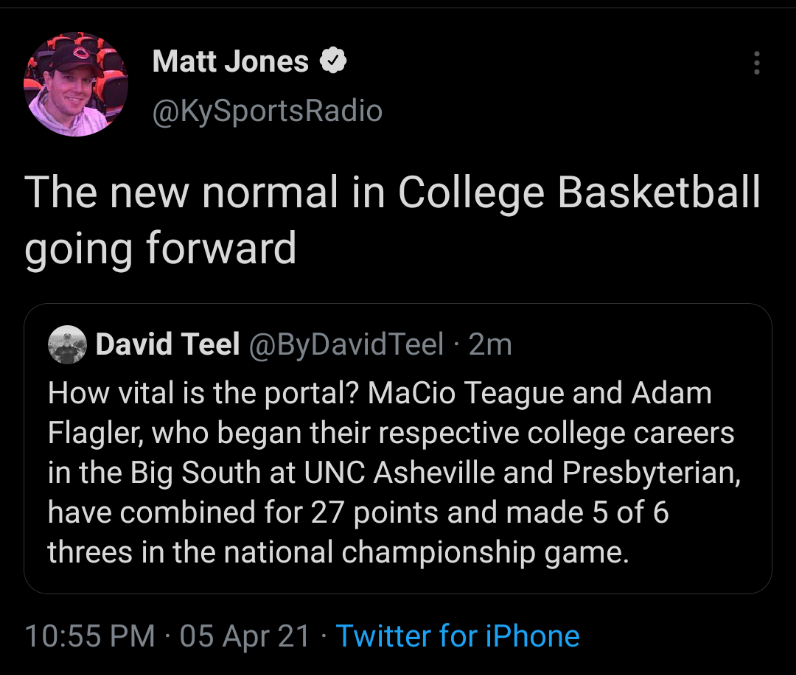Click Matt Jones's profile avatar
This screenshot has width=796, height=675.
click(x=75, y=84)
